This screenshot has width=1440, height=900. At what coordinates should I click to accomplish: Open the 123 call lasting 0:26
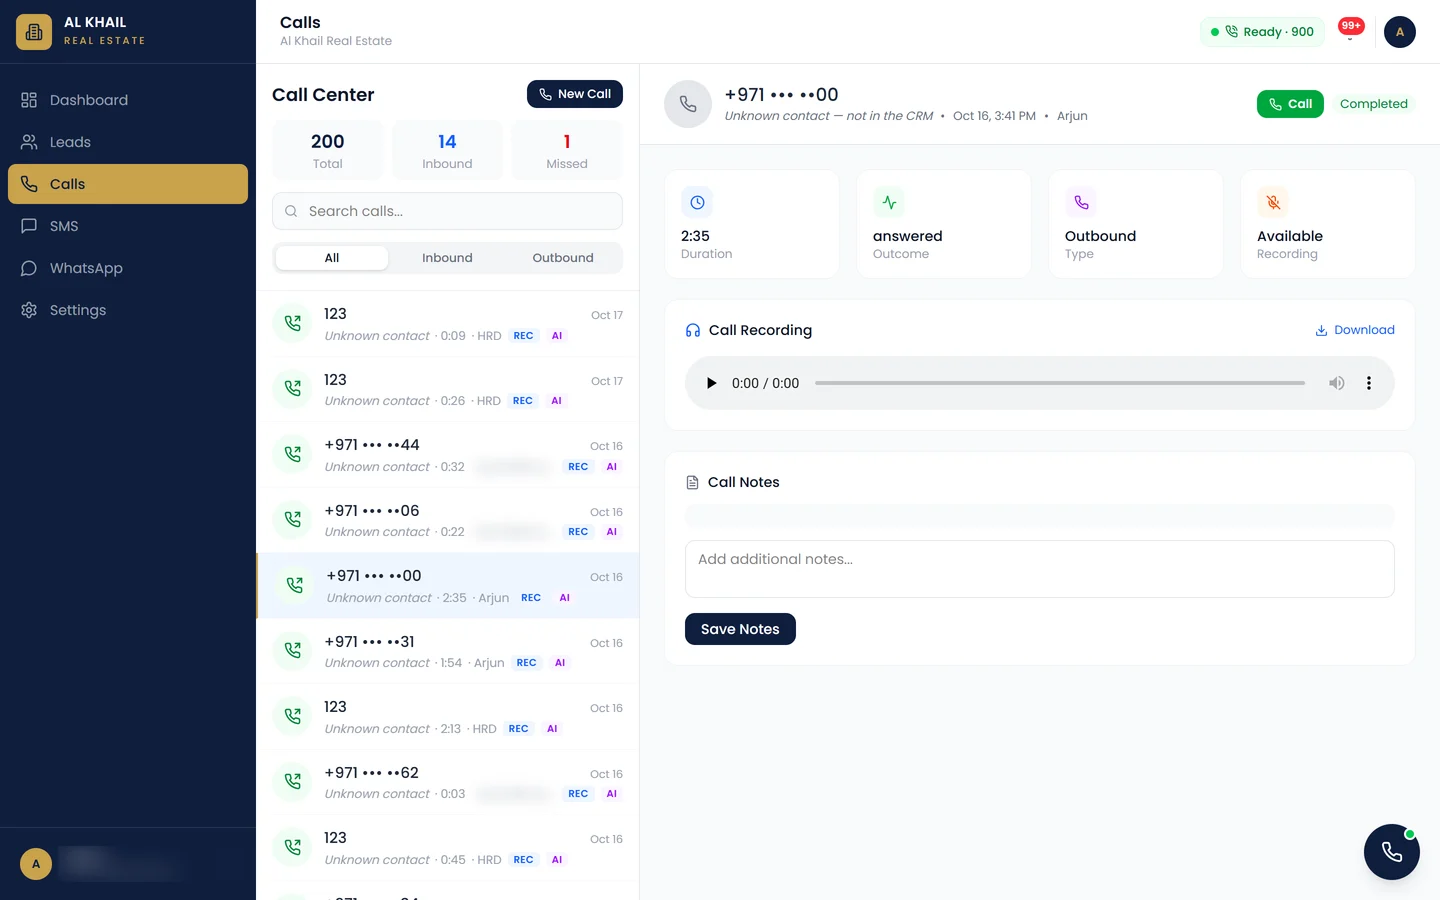448,390
